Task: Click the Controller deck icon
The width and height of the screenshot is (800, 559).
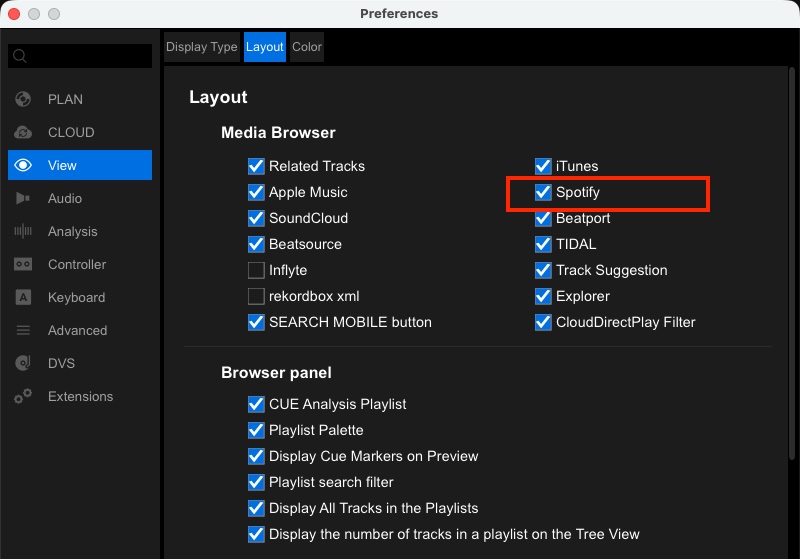Action: click(x=23, y=264)
